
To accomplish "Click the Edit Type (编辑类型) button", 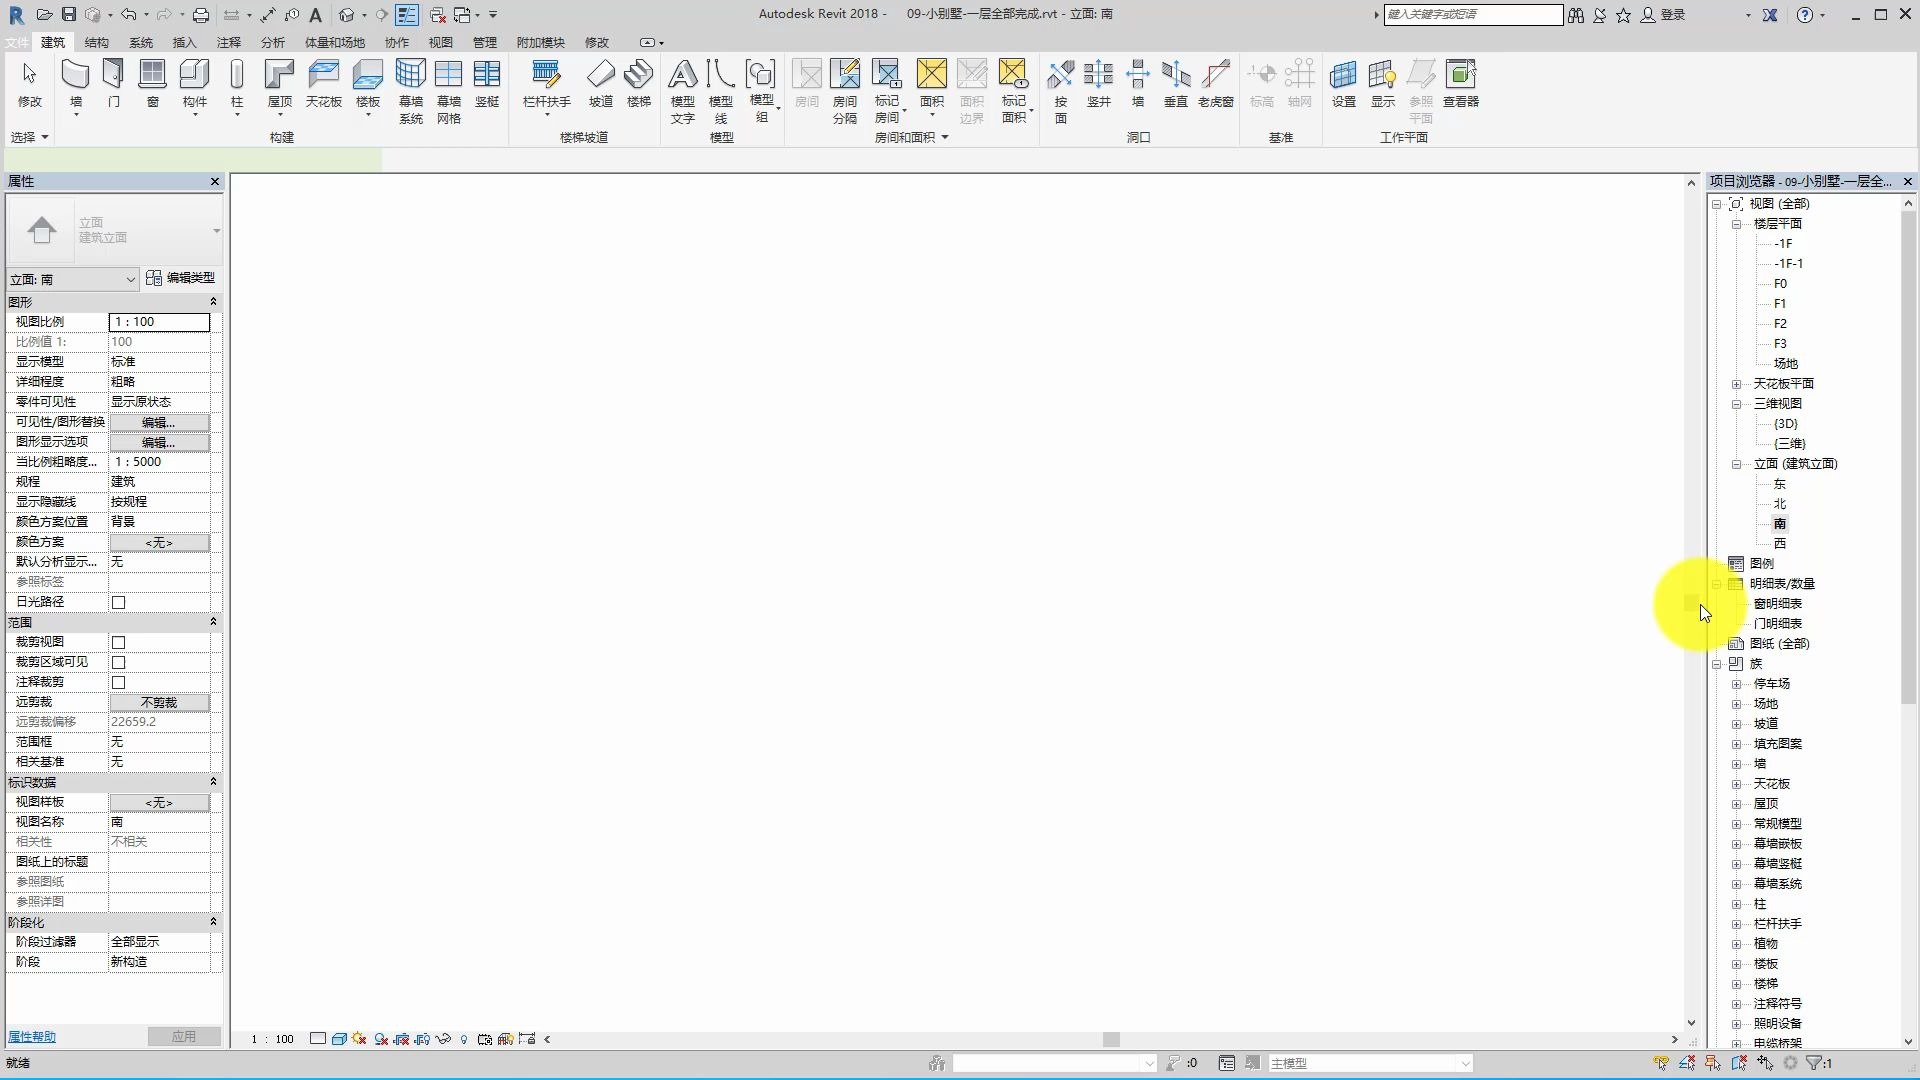I will pos(181,278).
